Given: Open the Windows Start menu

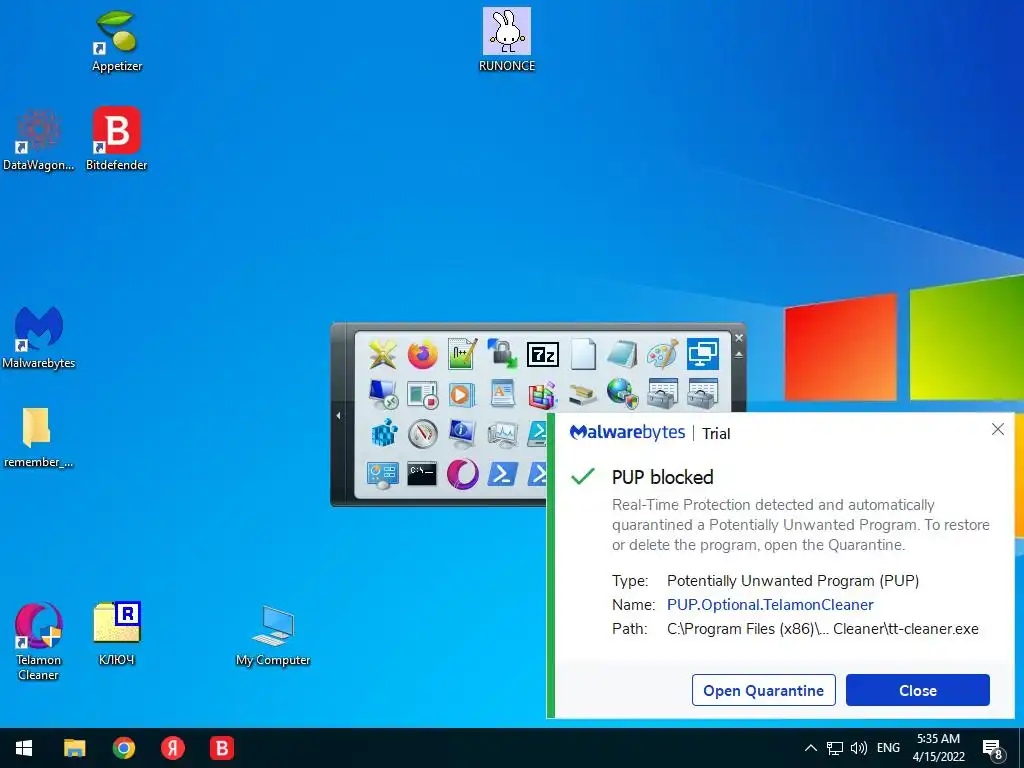Looking at the screenshot, I should click(x=24, y=748).
